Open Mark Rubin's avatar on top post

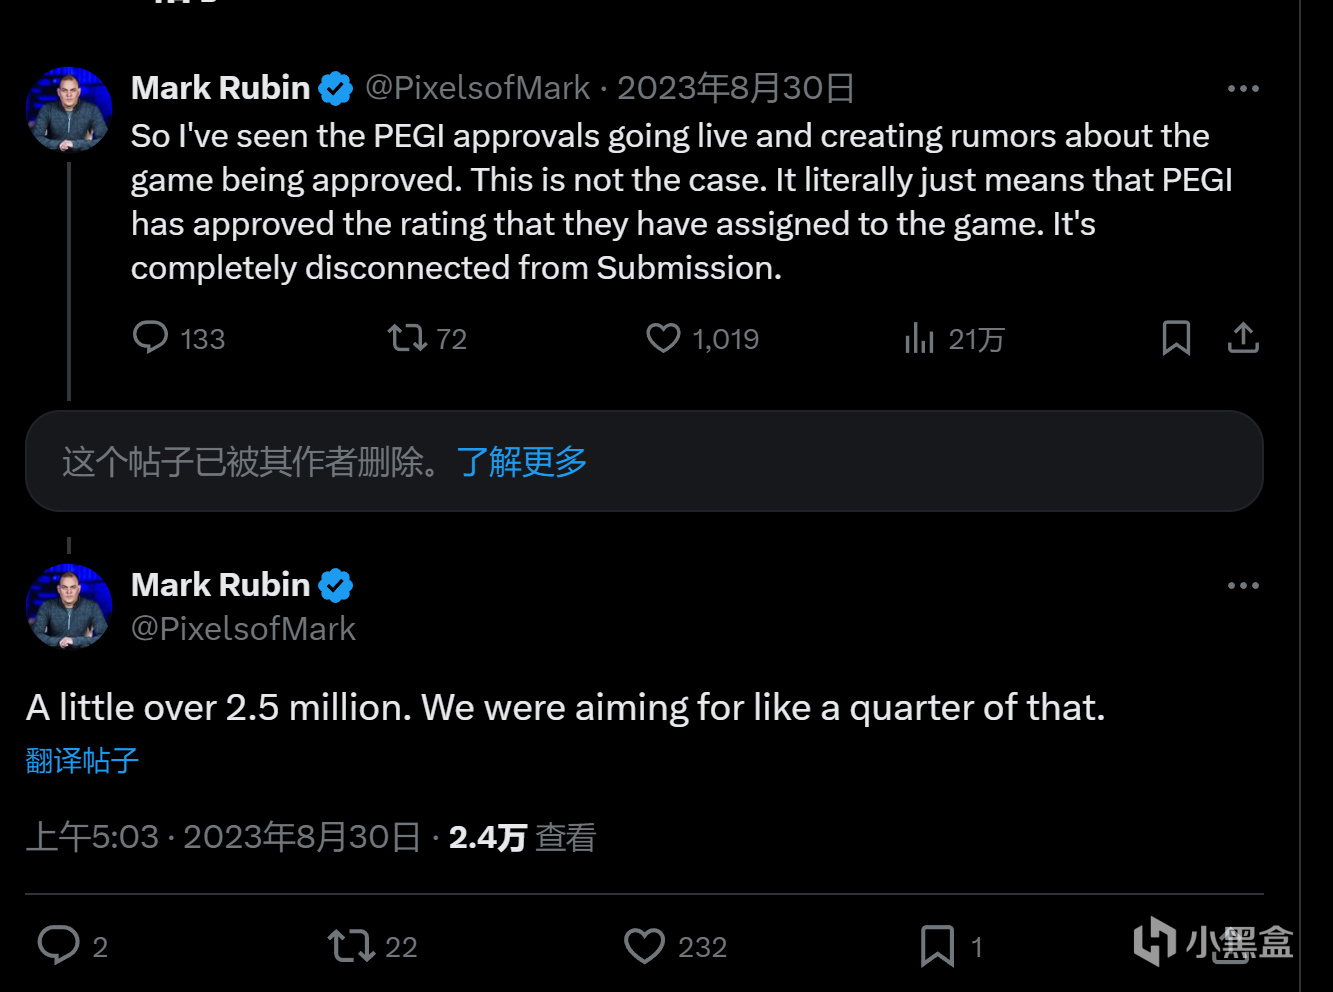point(69,110)
